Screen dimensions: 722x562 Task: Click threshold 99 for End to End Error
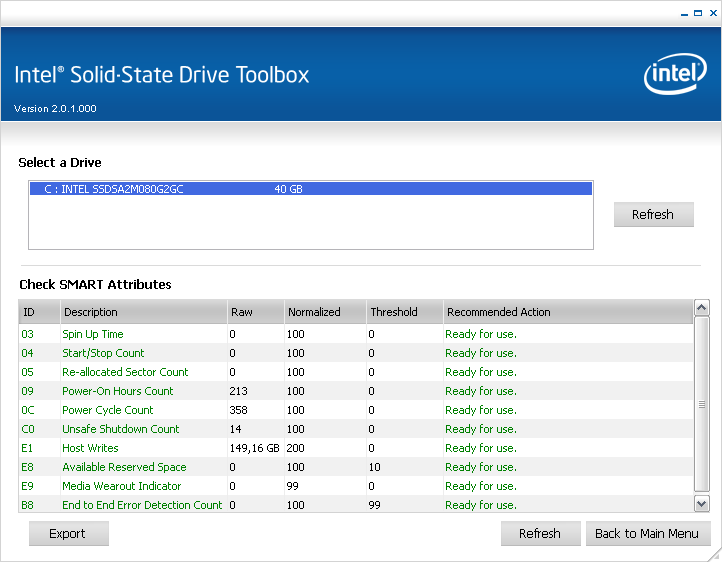tap(374, 505)
